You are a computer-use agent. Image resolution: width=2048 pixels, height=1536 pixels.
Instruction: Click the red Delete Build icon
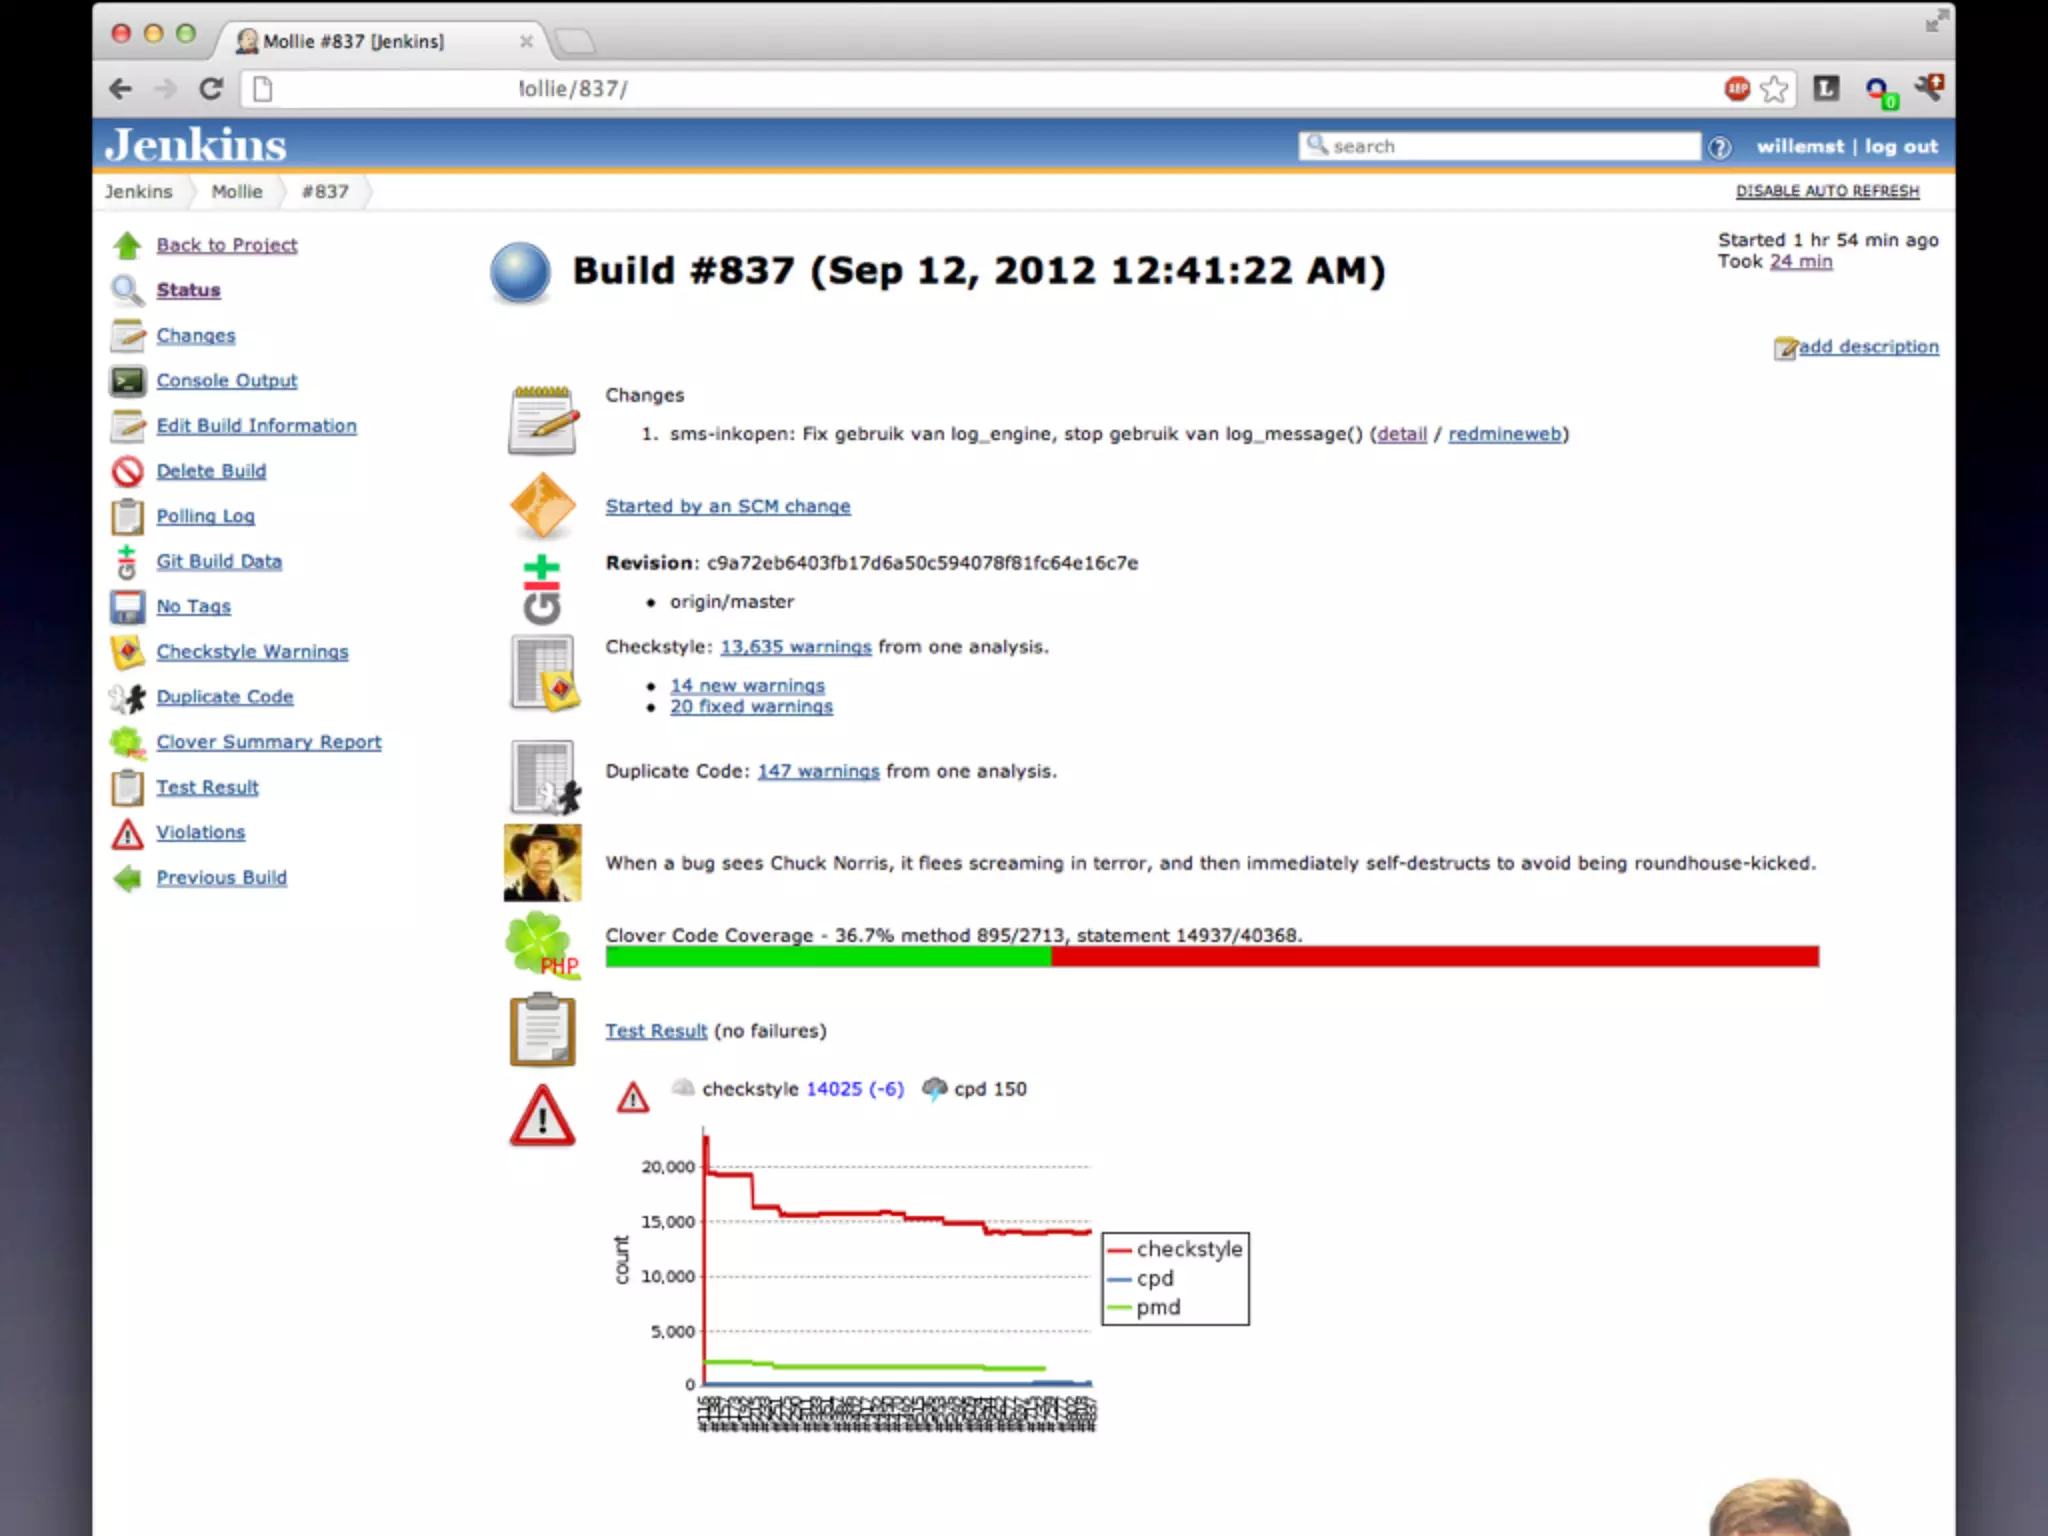pos(127,471)
